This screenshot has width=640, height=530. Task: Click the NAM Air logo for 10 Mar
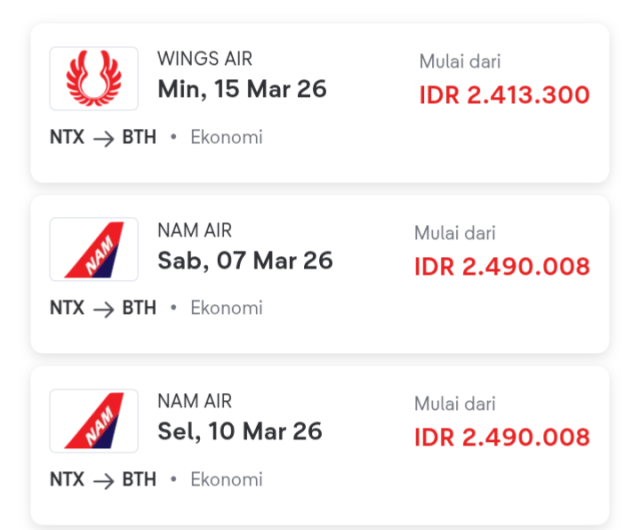[x=94, y=420]
